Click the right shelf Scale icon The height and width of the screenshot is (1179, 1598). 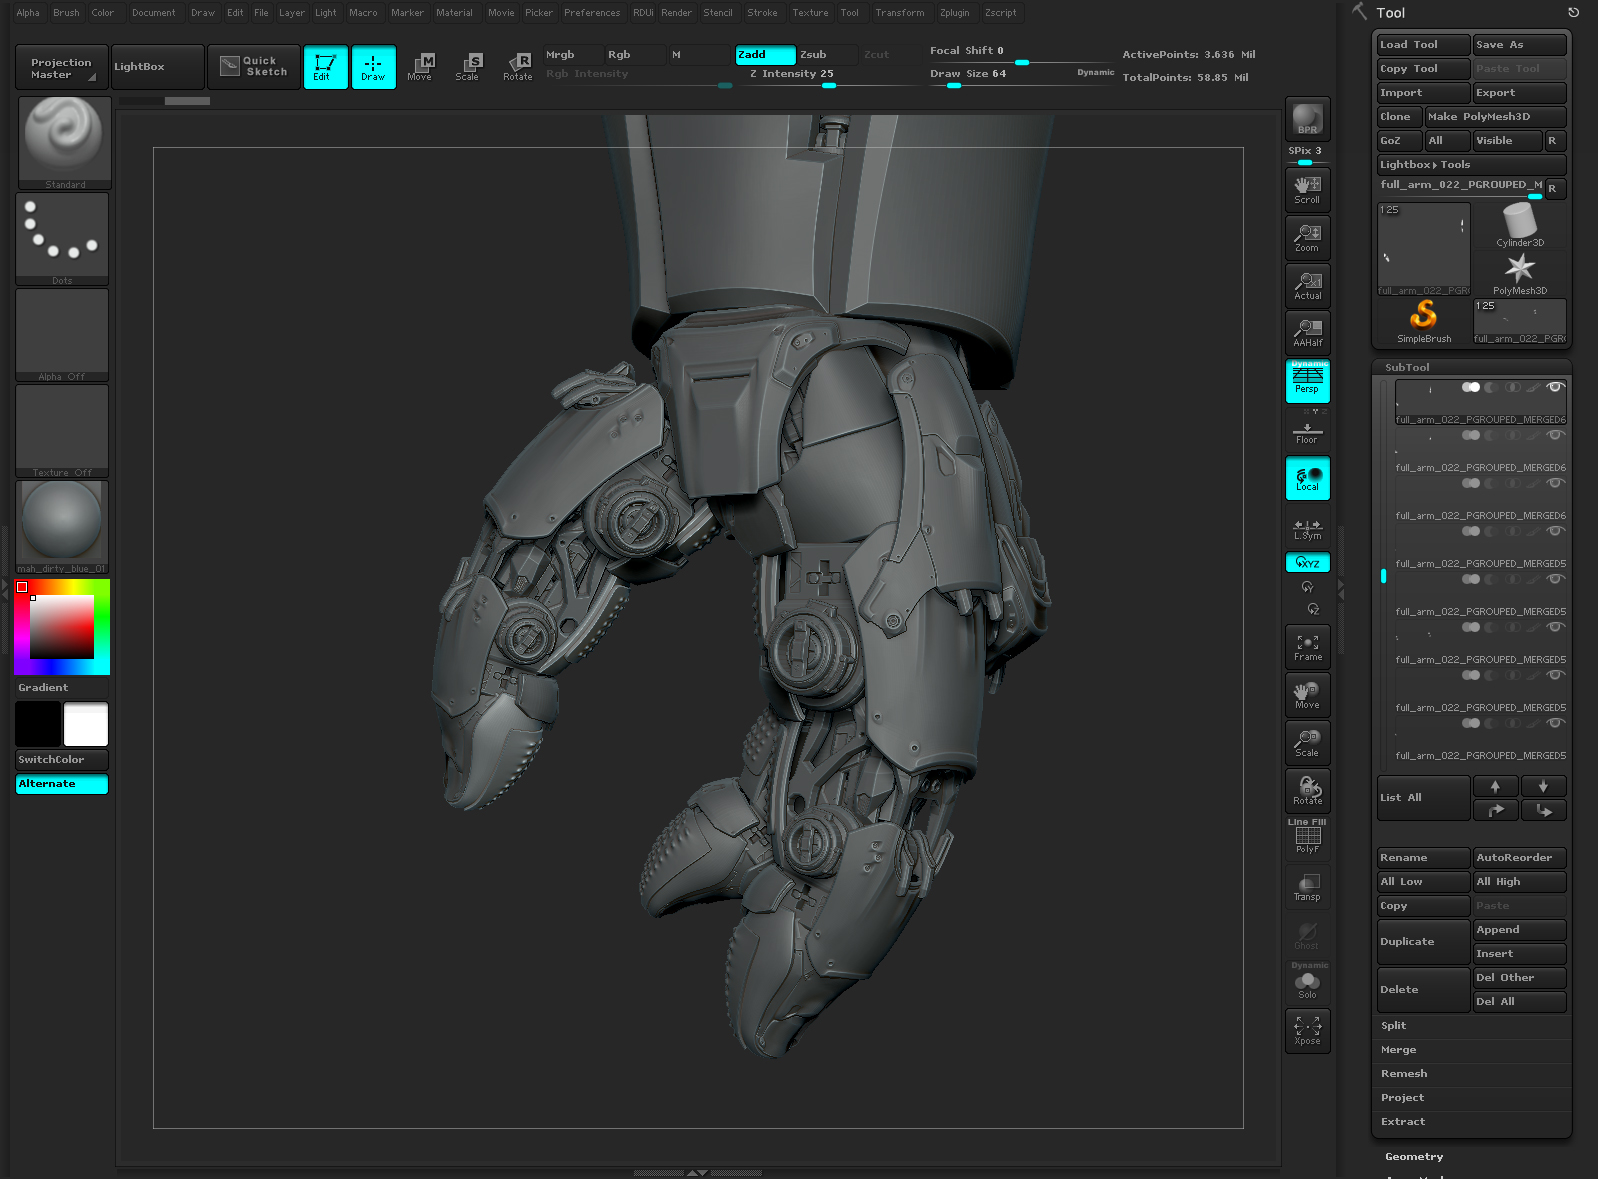[x=1307, y=743]
